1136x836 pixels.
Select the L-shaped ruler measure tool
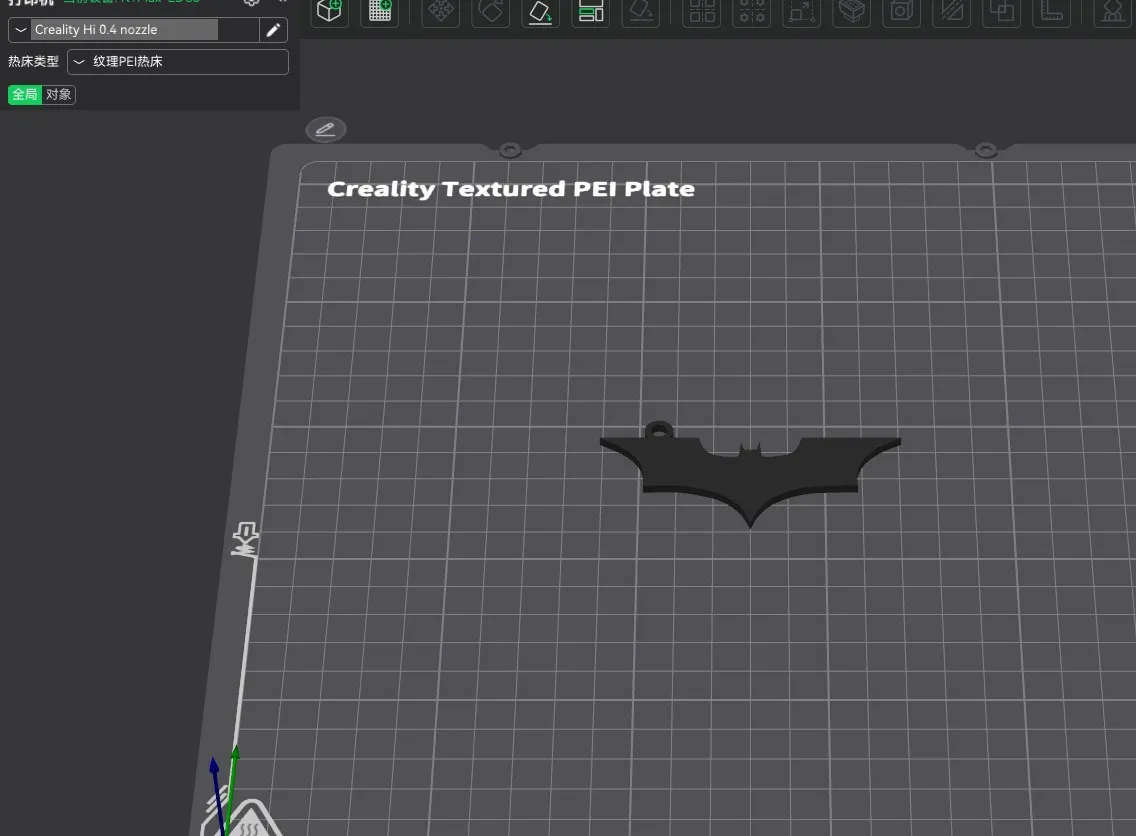tap(1052, 11)
